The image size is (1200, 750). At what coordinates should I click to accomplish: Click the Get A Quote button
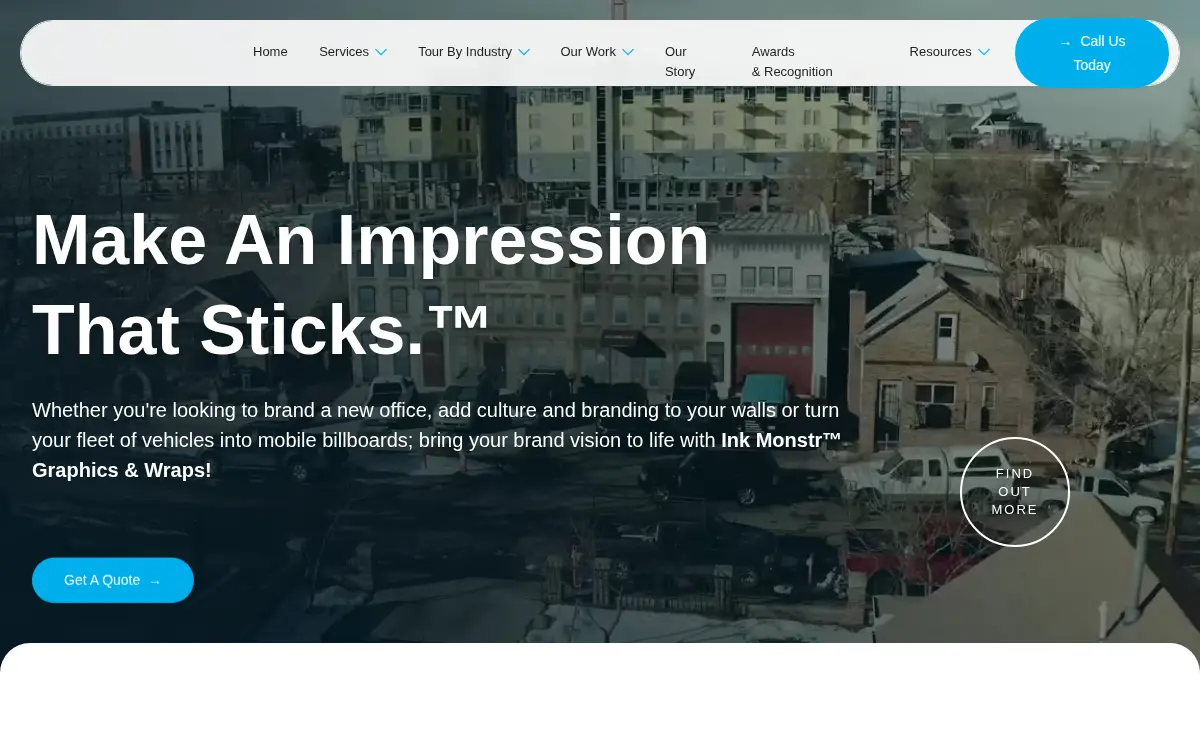click(113, 580)
